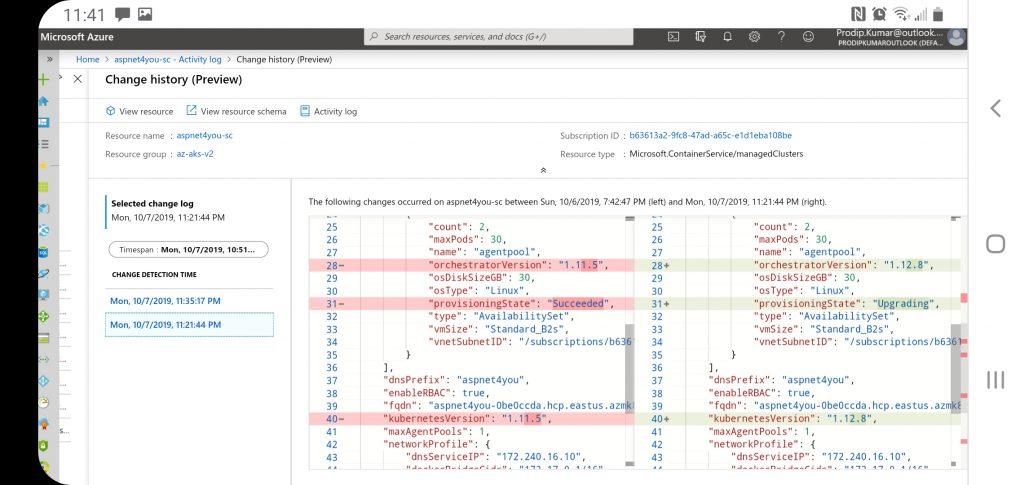Viewport: 1024px width, 485px height.
Task: Click the Favorites star in sidebar
Action: pos(44,165)
